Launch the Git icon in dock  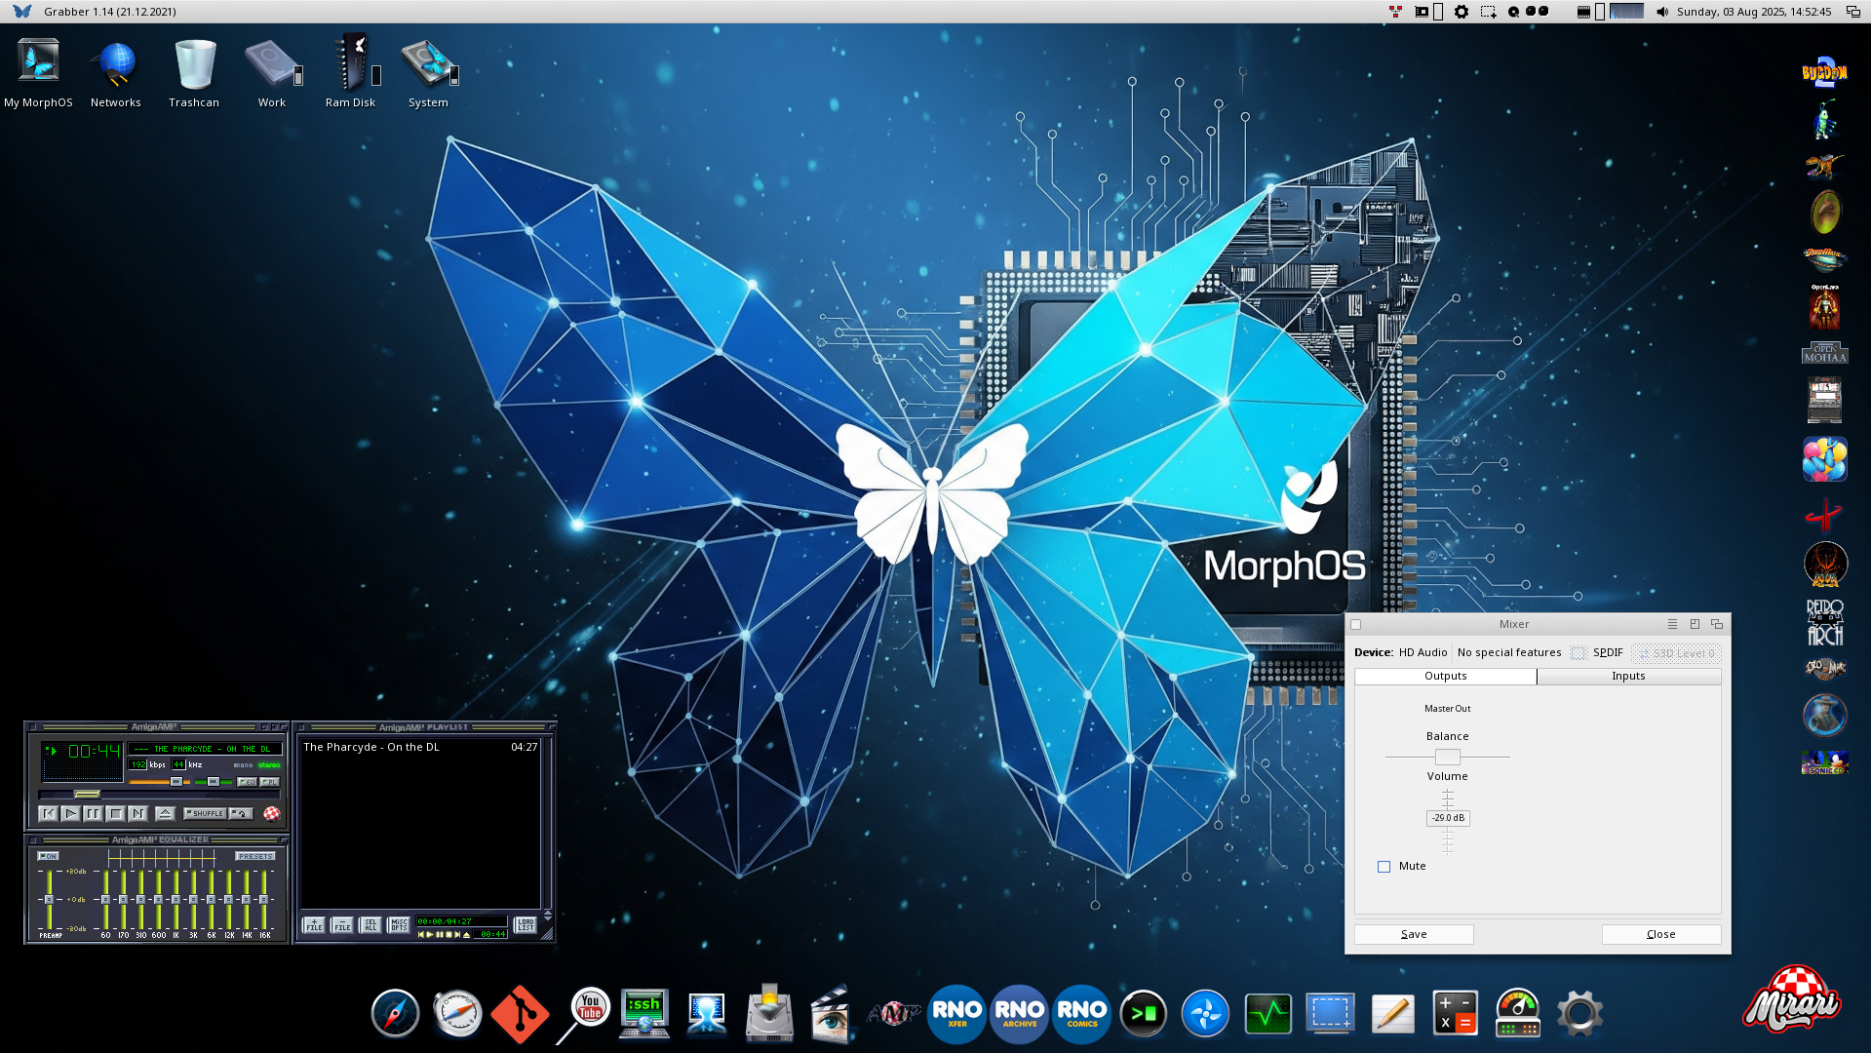520,1014
